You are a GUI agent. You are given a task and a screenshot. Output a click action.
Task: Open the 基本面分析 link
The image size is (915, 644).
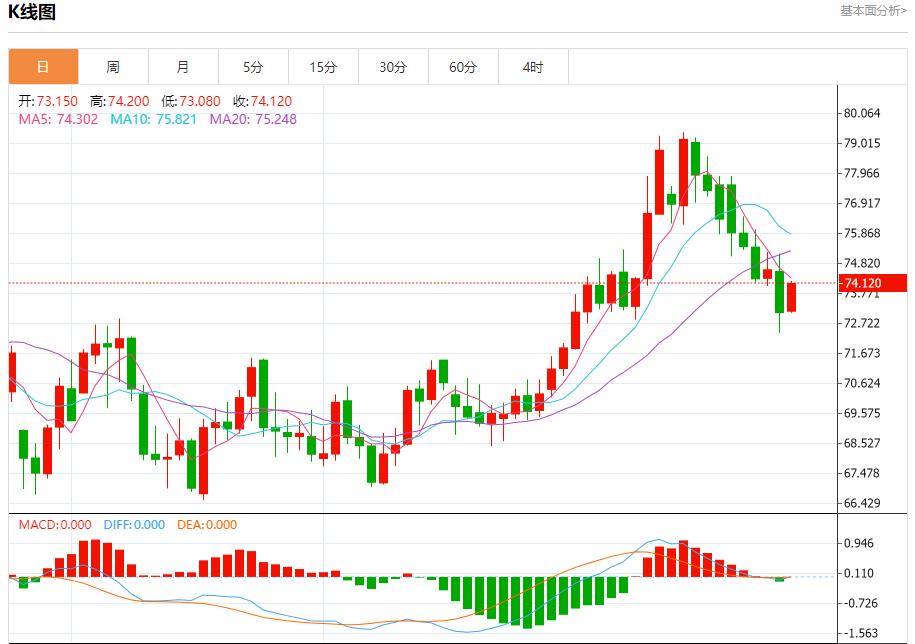point(873,10)
